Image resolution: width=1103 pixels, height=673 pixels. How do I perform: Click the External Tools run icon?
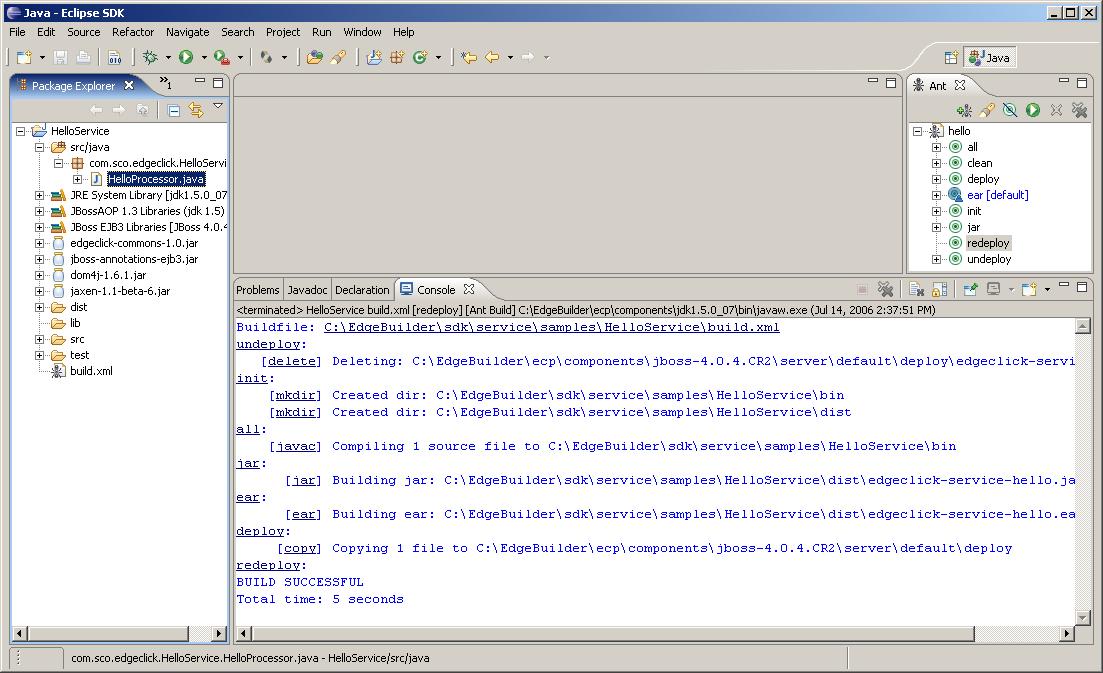[222, 58]
